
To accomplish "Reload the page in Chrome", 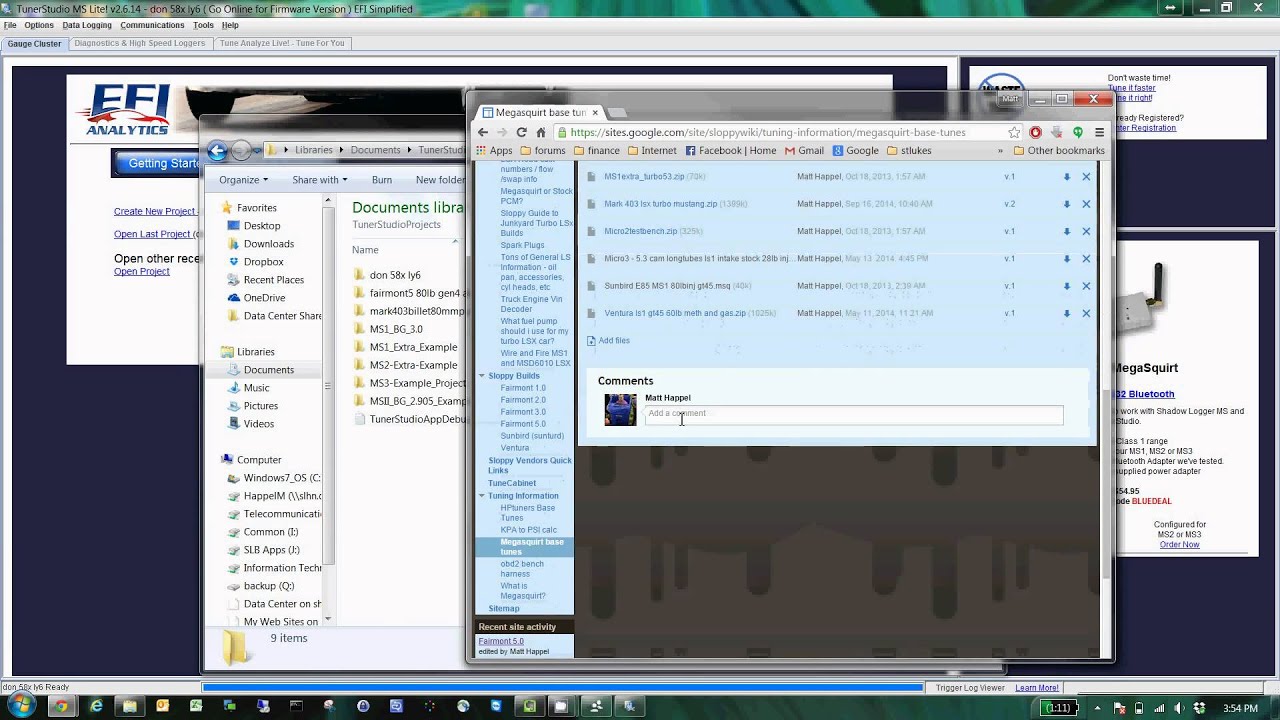I will (521, 132).
